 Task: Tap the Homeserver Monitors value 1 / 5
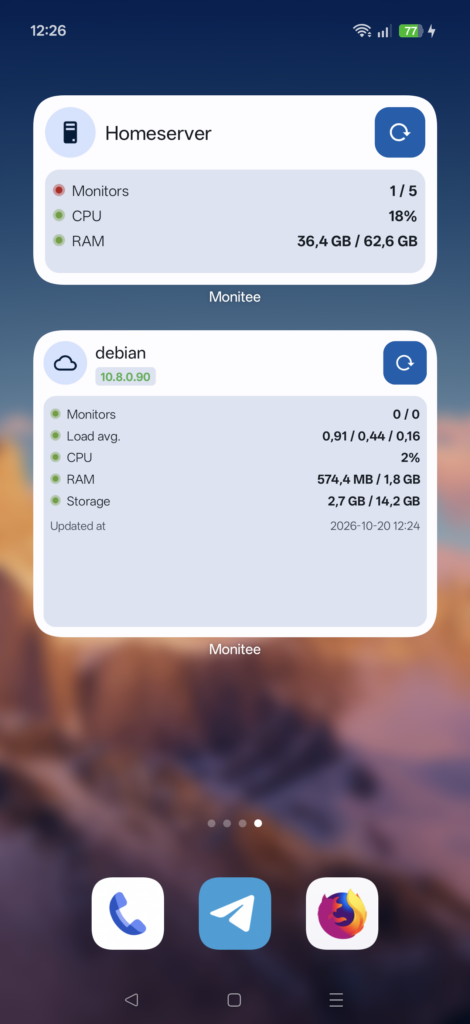(403, 191)
